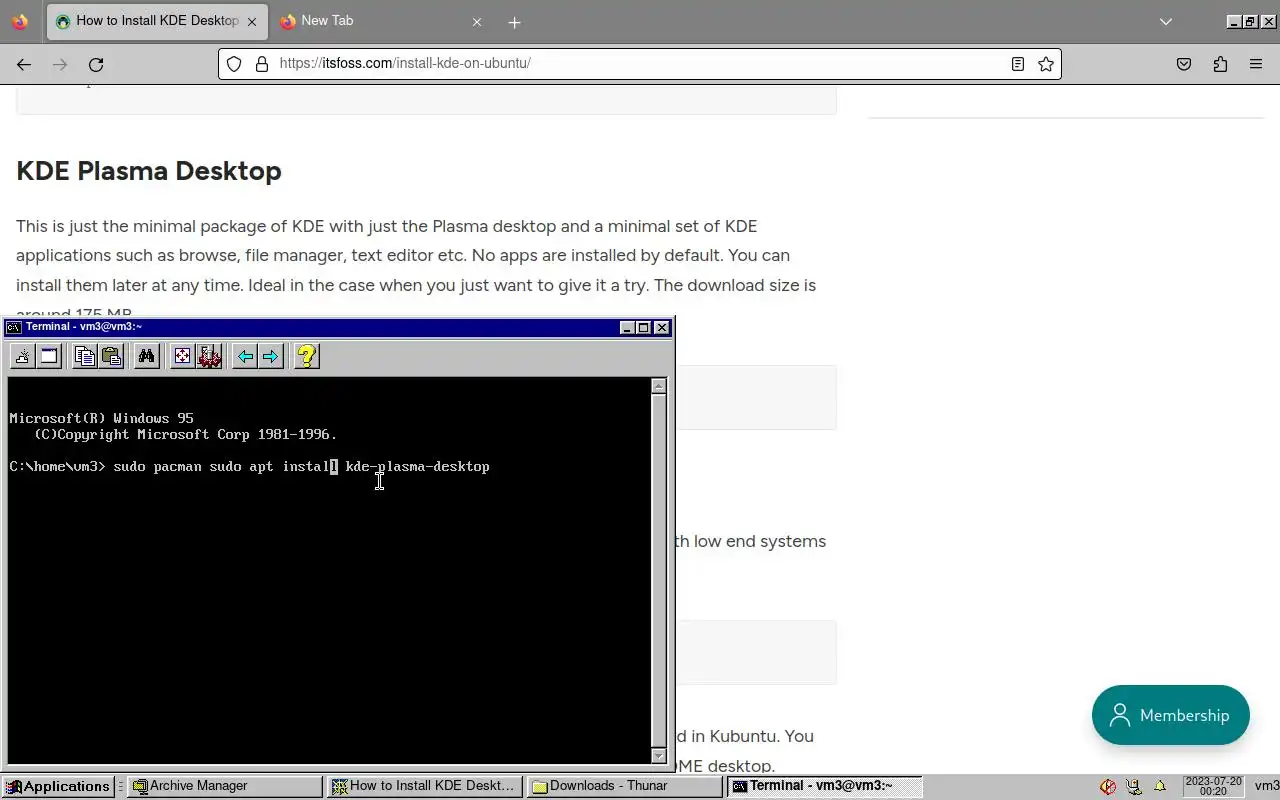Go to next terminal tab arrow
The width and height of the screenshot is (1280, 800).
(270, 356)
